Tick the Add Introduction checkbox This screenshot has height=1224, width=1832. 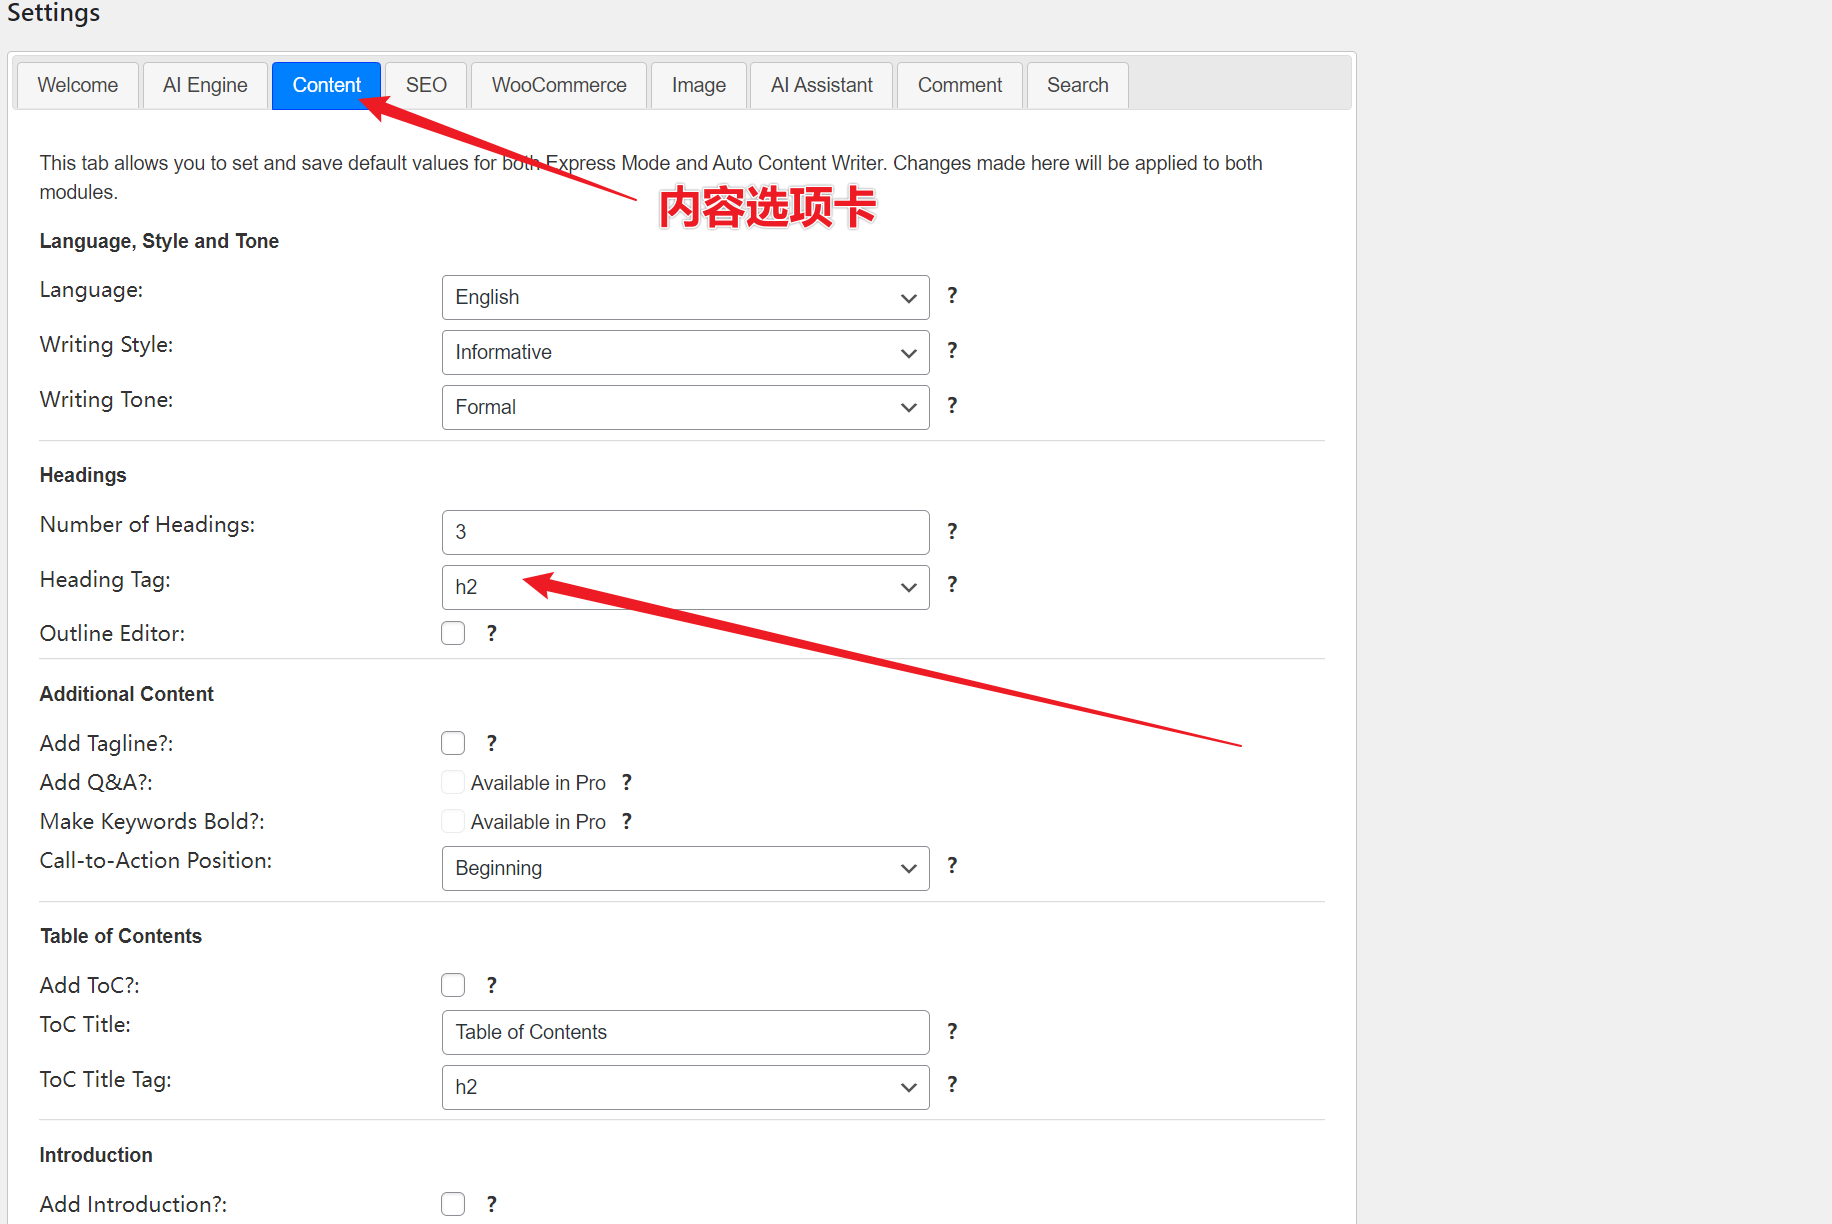coord(453,1204)
